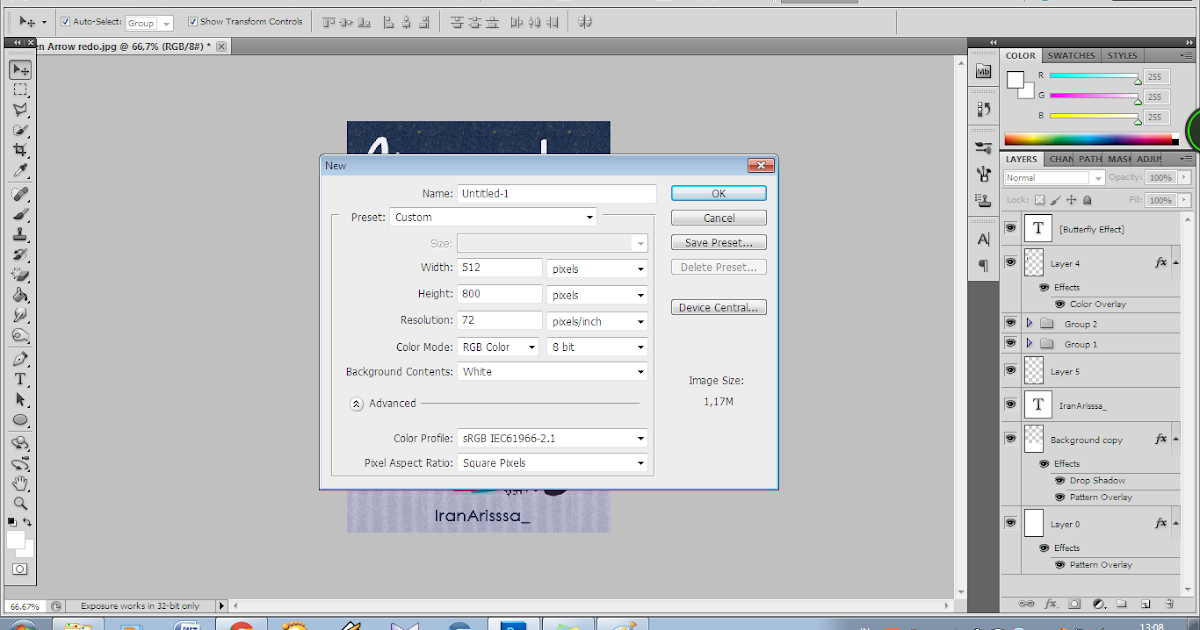Hide Layer 0 with its eye icon

tap(1011, 523)
